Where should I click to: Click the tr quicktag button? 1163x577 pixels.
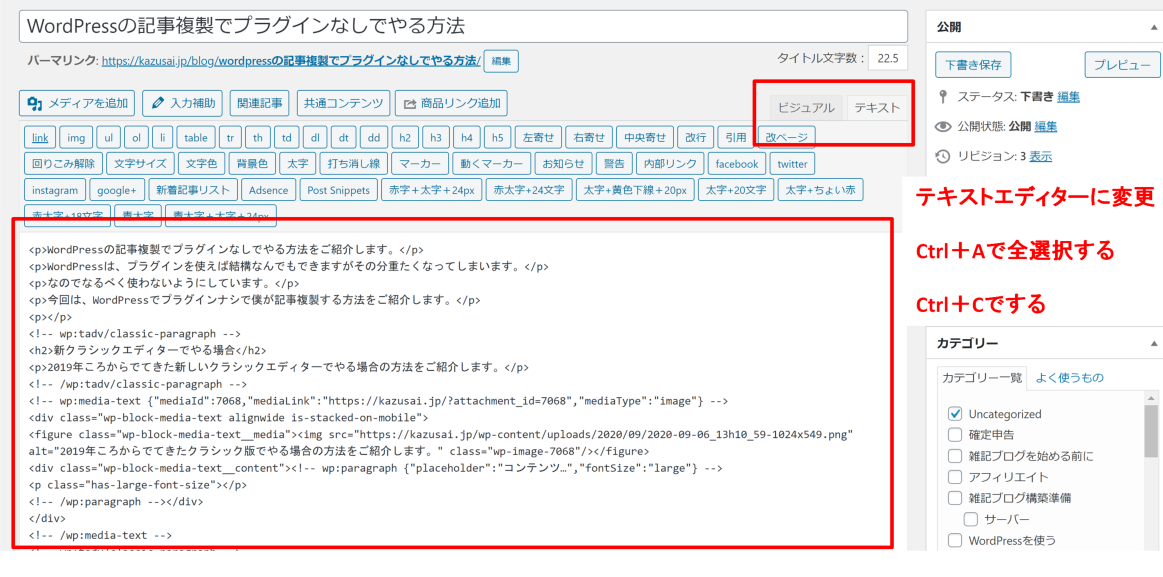click(231, 138)
